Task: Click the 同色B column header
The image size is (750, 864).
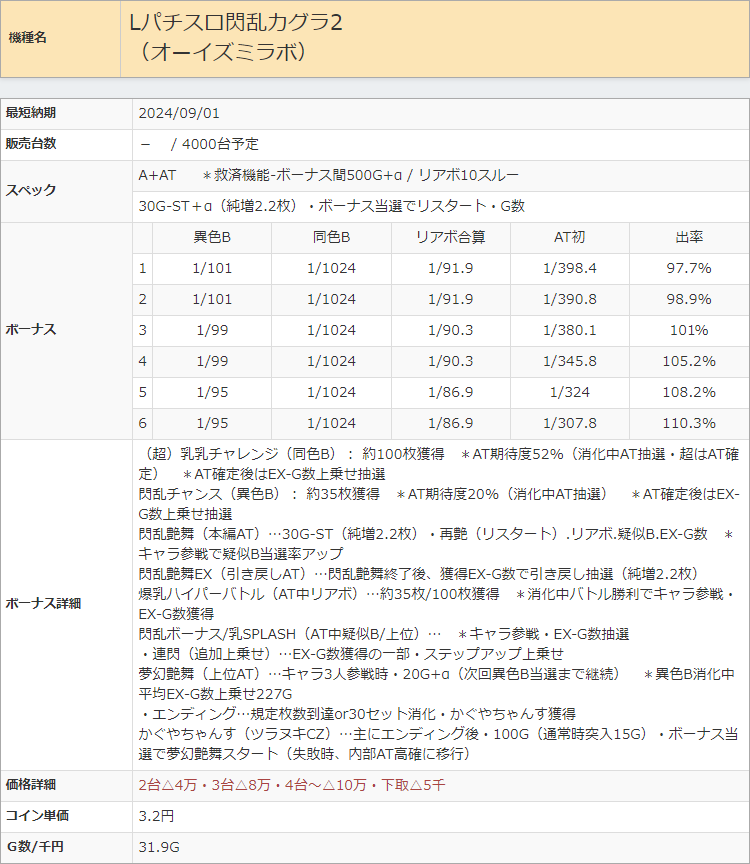Action: click(x=331, y=237)
